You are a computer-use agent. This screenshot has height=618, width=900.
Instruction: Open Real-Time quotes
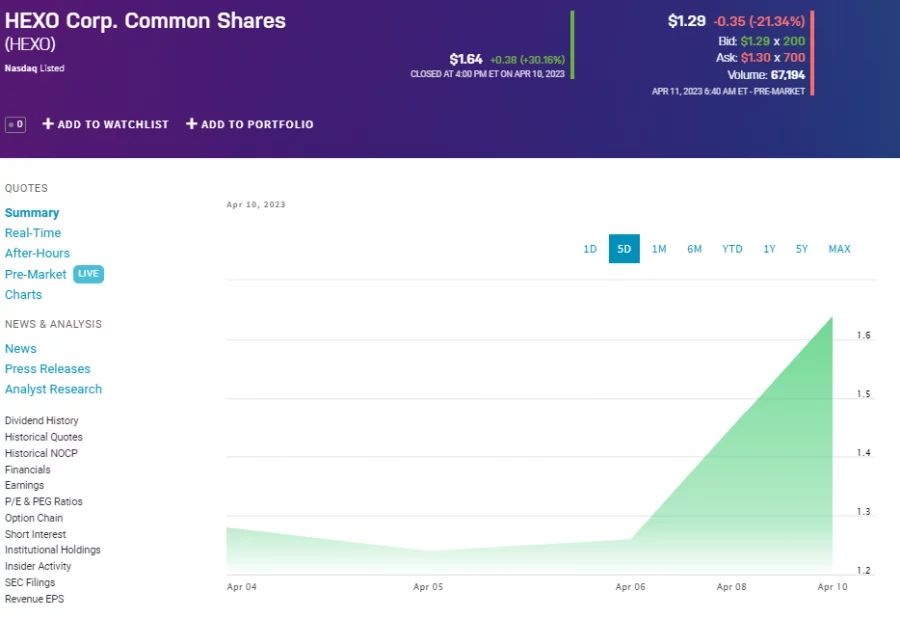pyautogui.click(x=32, y=232)
